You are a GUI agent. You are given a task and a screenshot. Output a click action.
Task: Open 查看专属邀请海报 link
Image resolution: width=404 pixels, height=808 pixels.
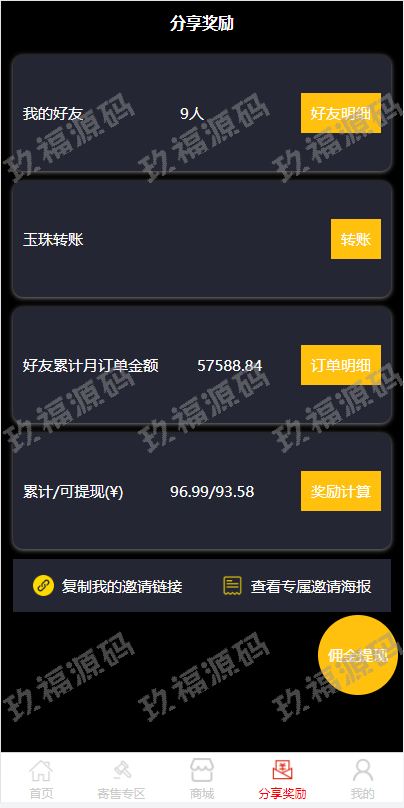point(311,586)
